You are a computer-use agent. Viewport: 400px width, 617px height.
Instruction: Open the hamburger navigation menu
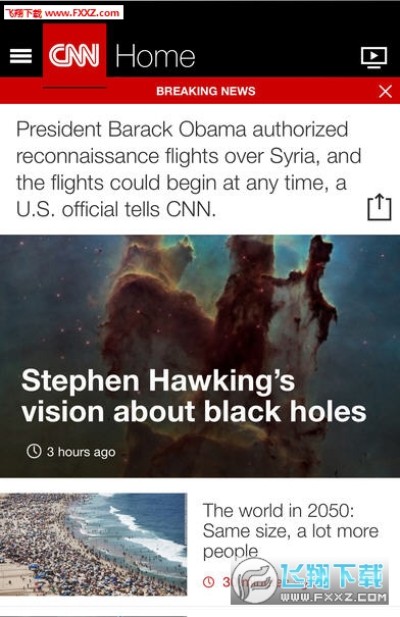pyautogui.click(x=21, y=56)
